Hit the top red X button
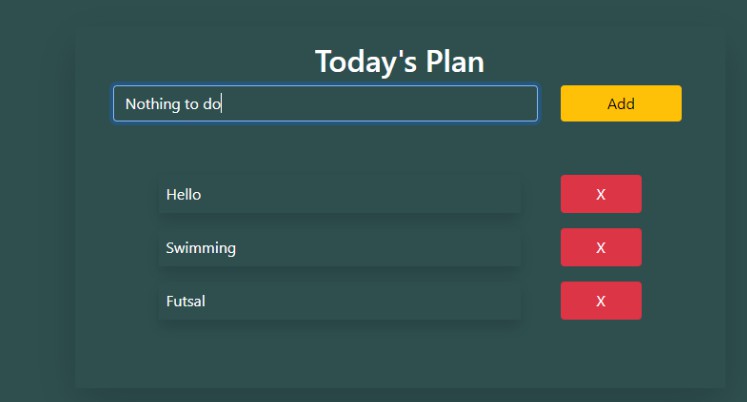This screenshot has height=402, width=747. point(600,194)
